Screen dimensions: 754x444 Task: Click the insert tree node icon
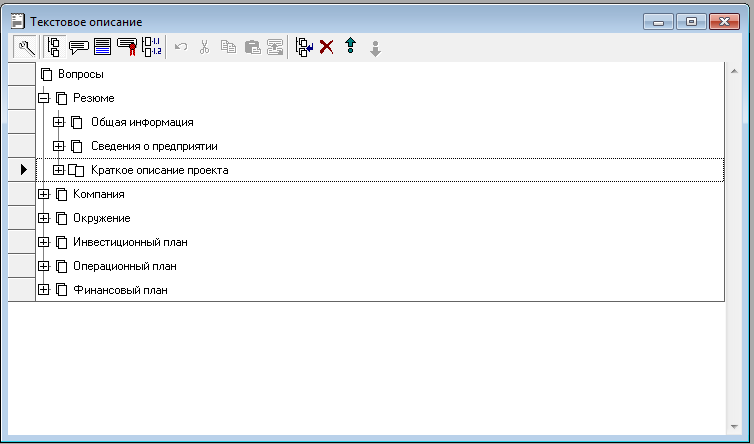point(304,47)
